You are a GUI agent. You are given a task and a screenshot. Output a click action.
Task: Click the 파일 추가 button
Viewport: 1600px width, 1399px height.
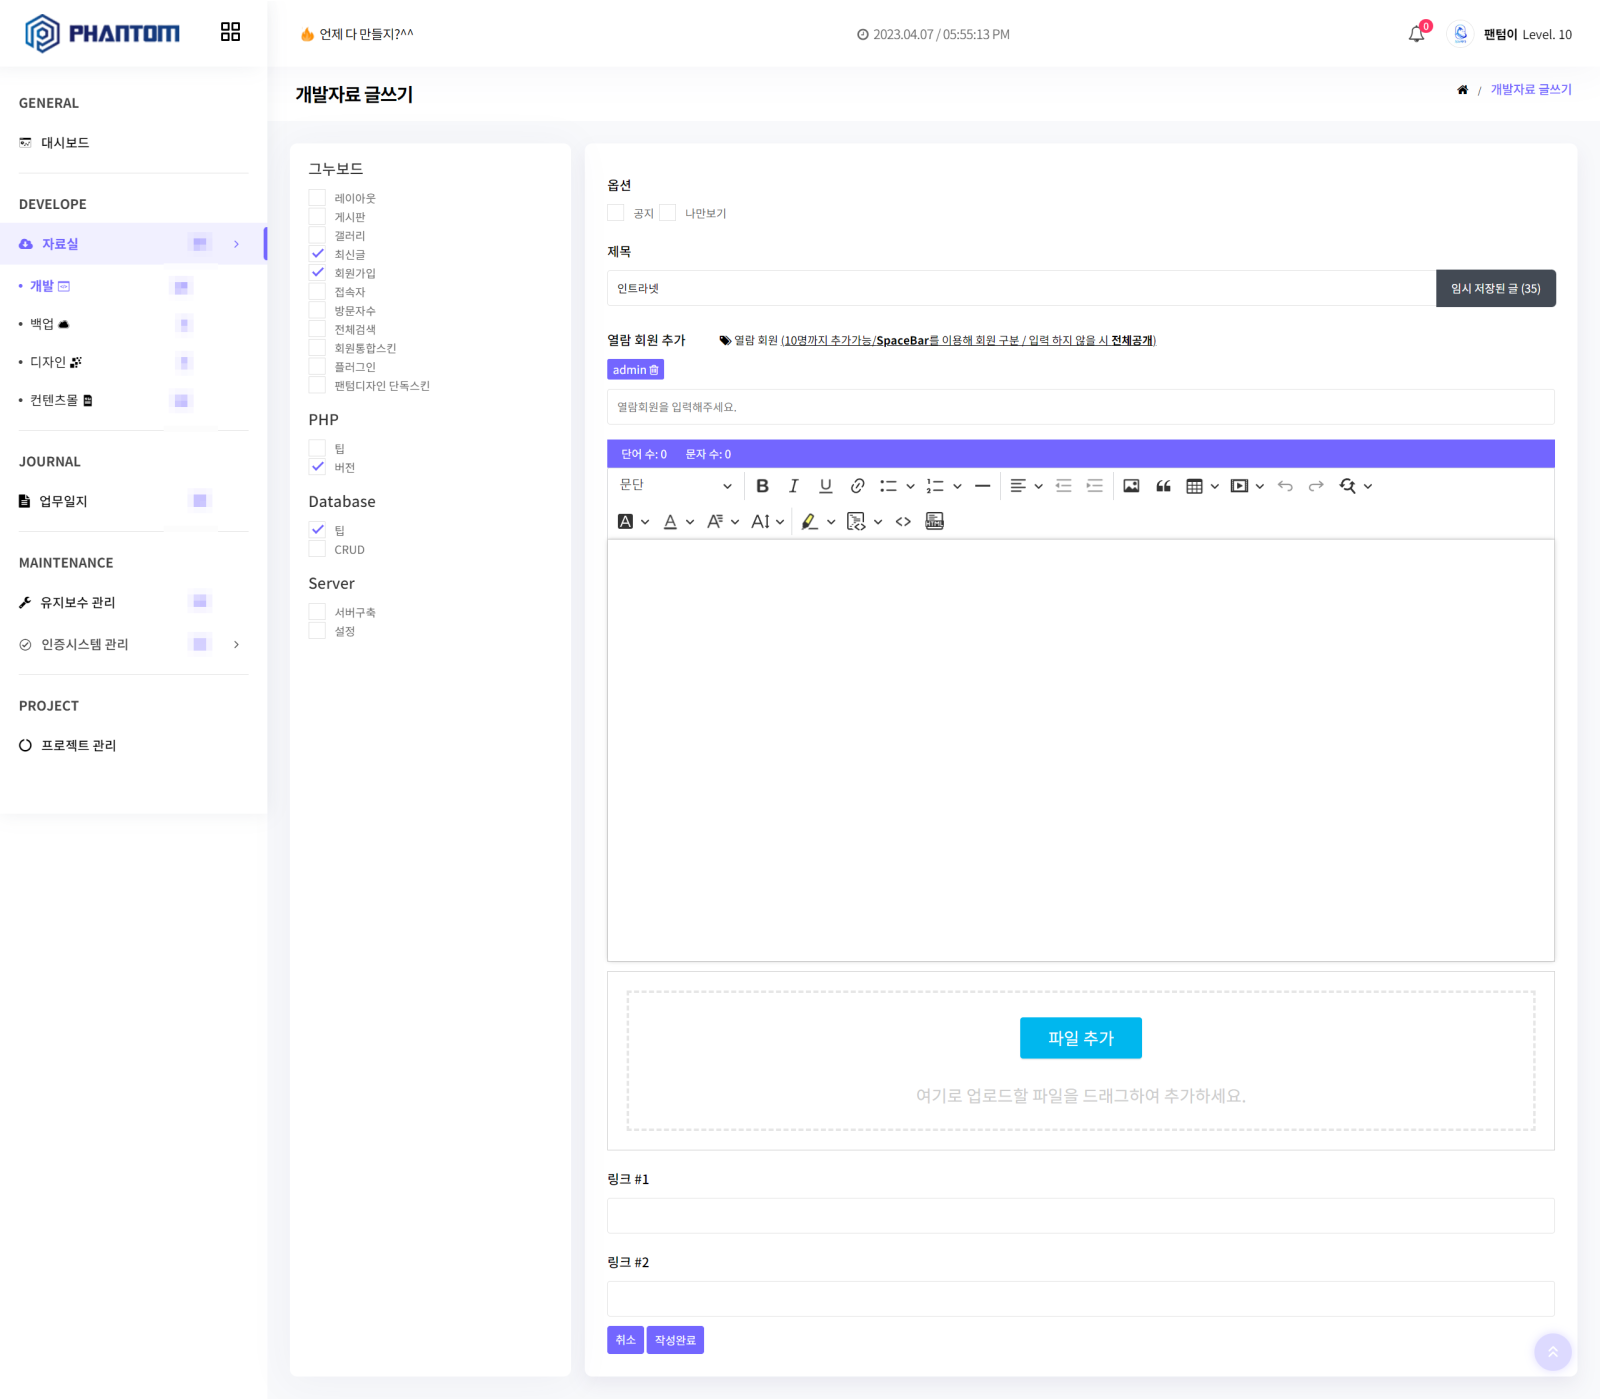pyautogui.click(x=1080, y=1038)
